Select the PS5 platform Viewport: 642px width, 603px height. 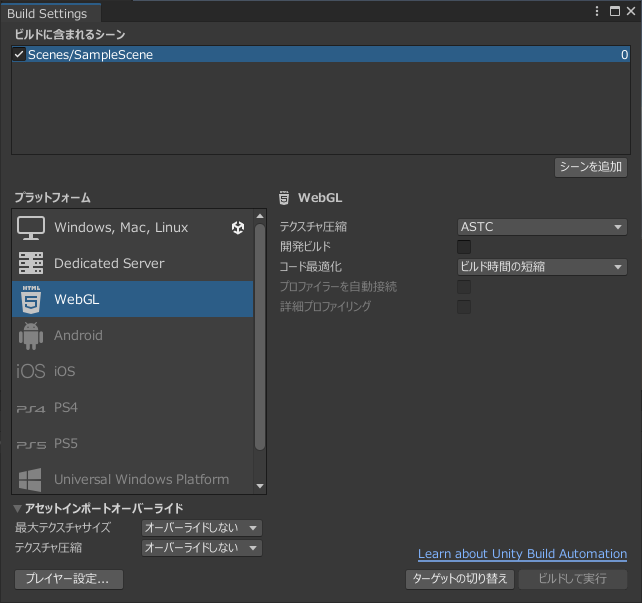[133, 443]
